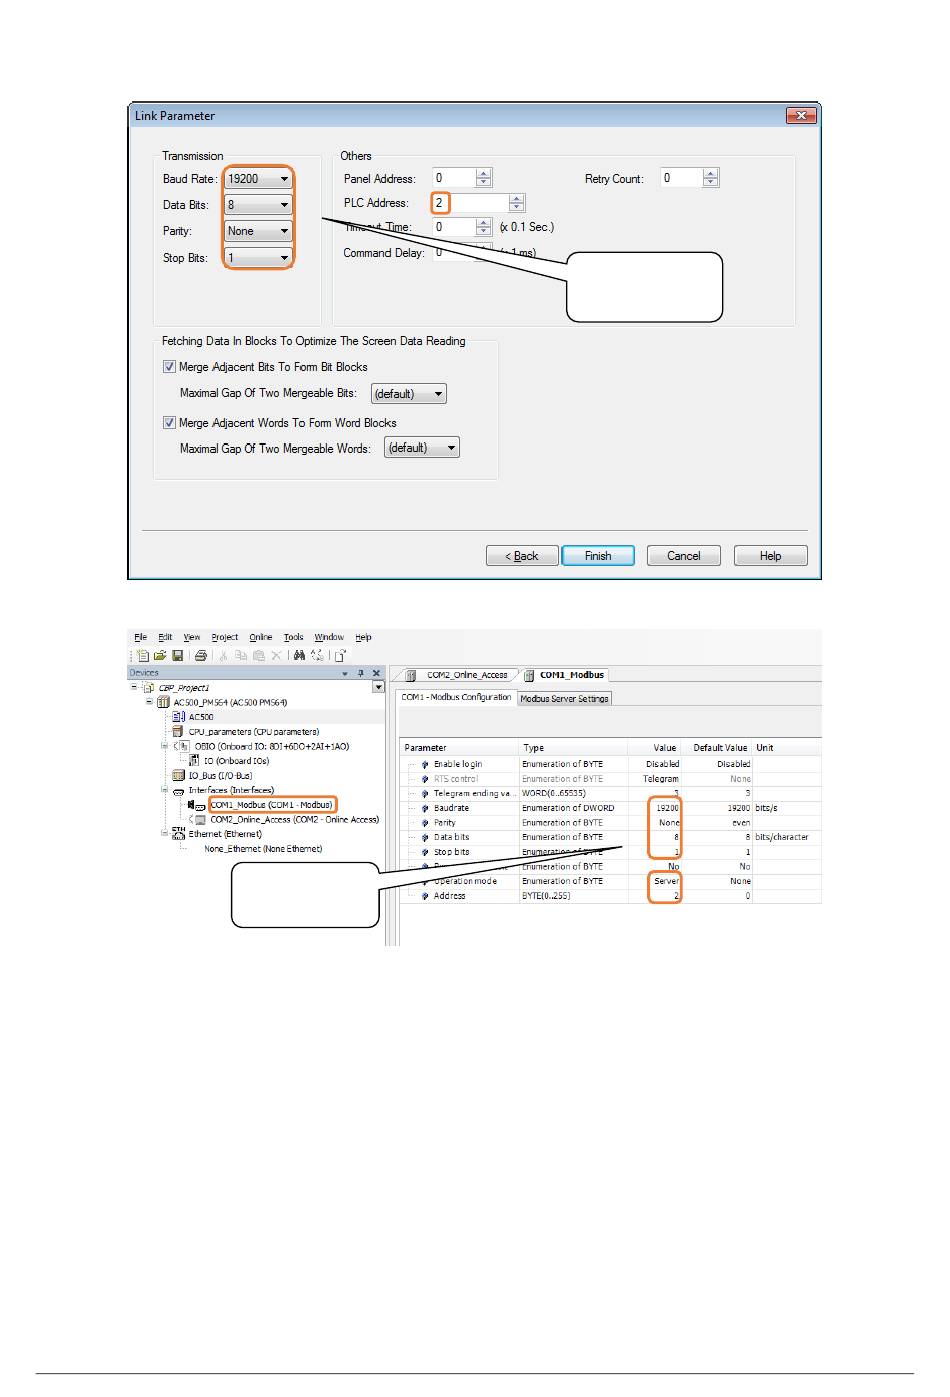Click the Cancel button in dialog

[684, 556]
